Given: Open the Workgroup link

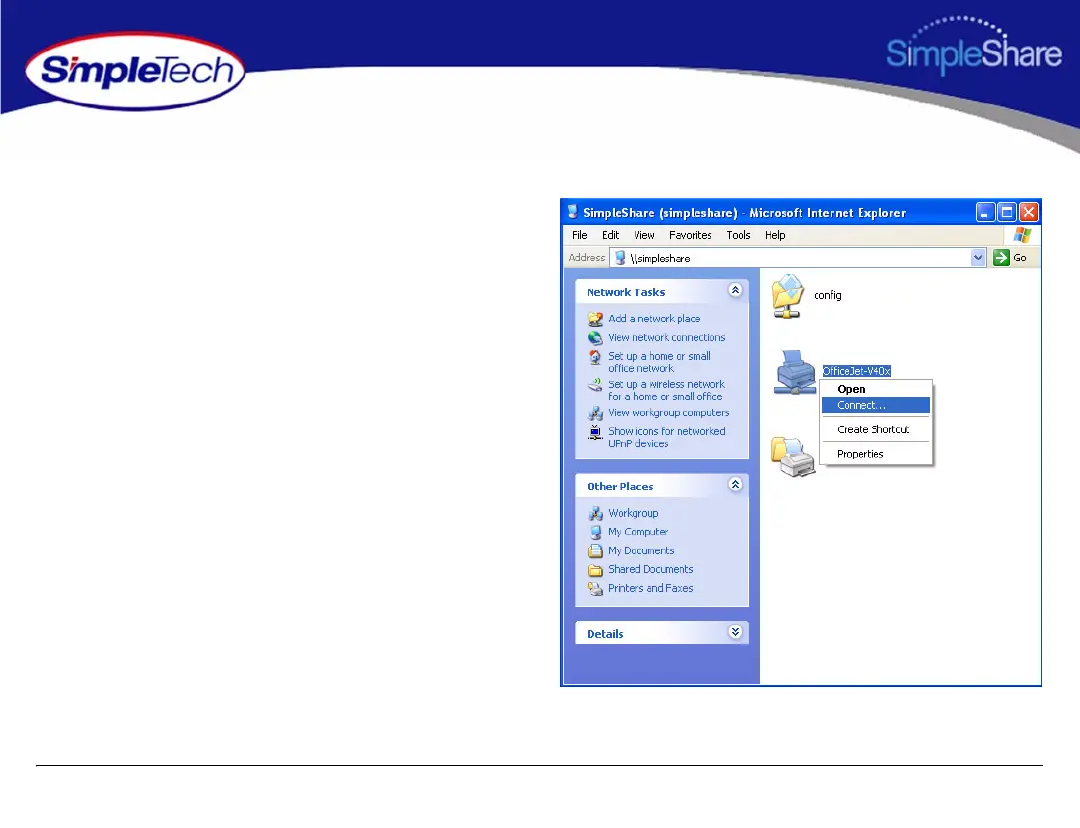Looking at the screenshot, I should pos(633,513).
